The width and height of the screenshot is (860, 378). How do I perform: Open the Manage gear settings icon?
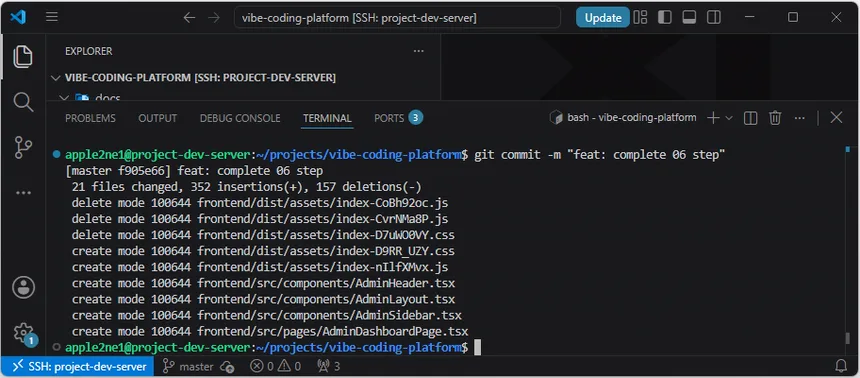24,333
